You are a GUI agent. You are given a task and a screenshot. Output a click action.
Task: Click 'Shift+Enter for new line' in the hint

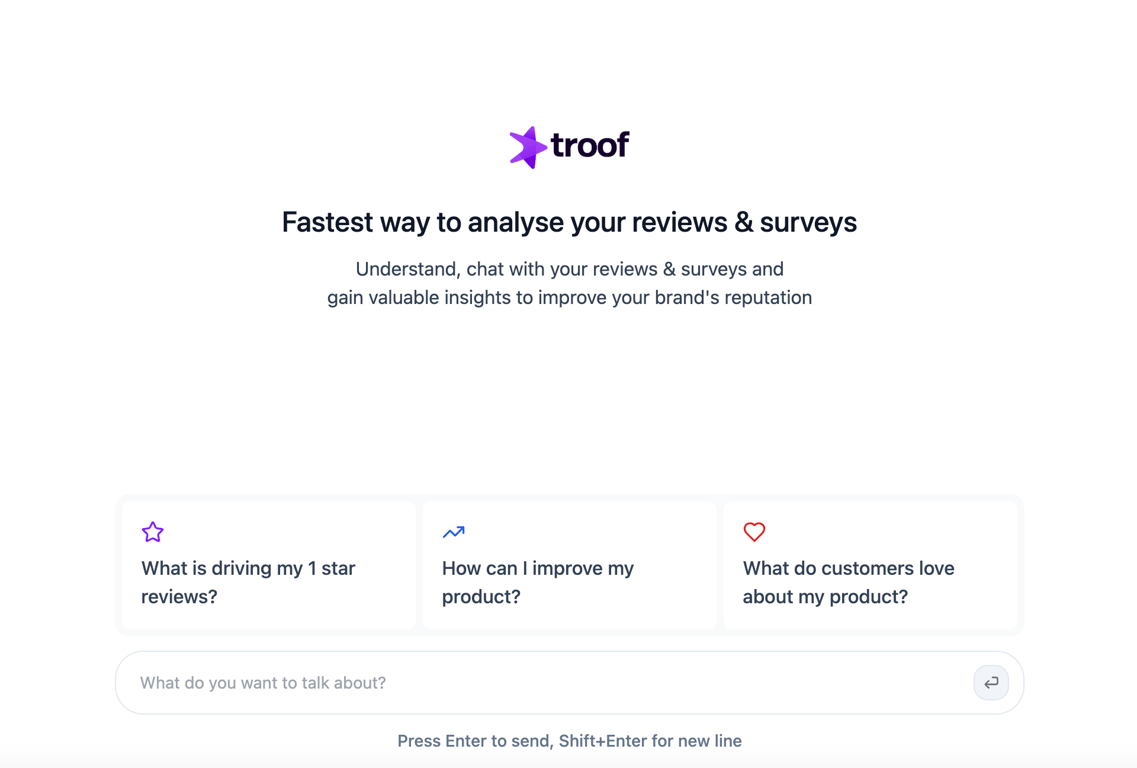(x=650, y=741)
